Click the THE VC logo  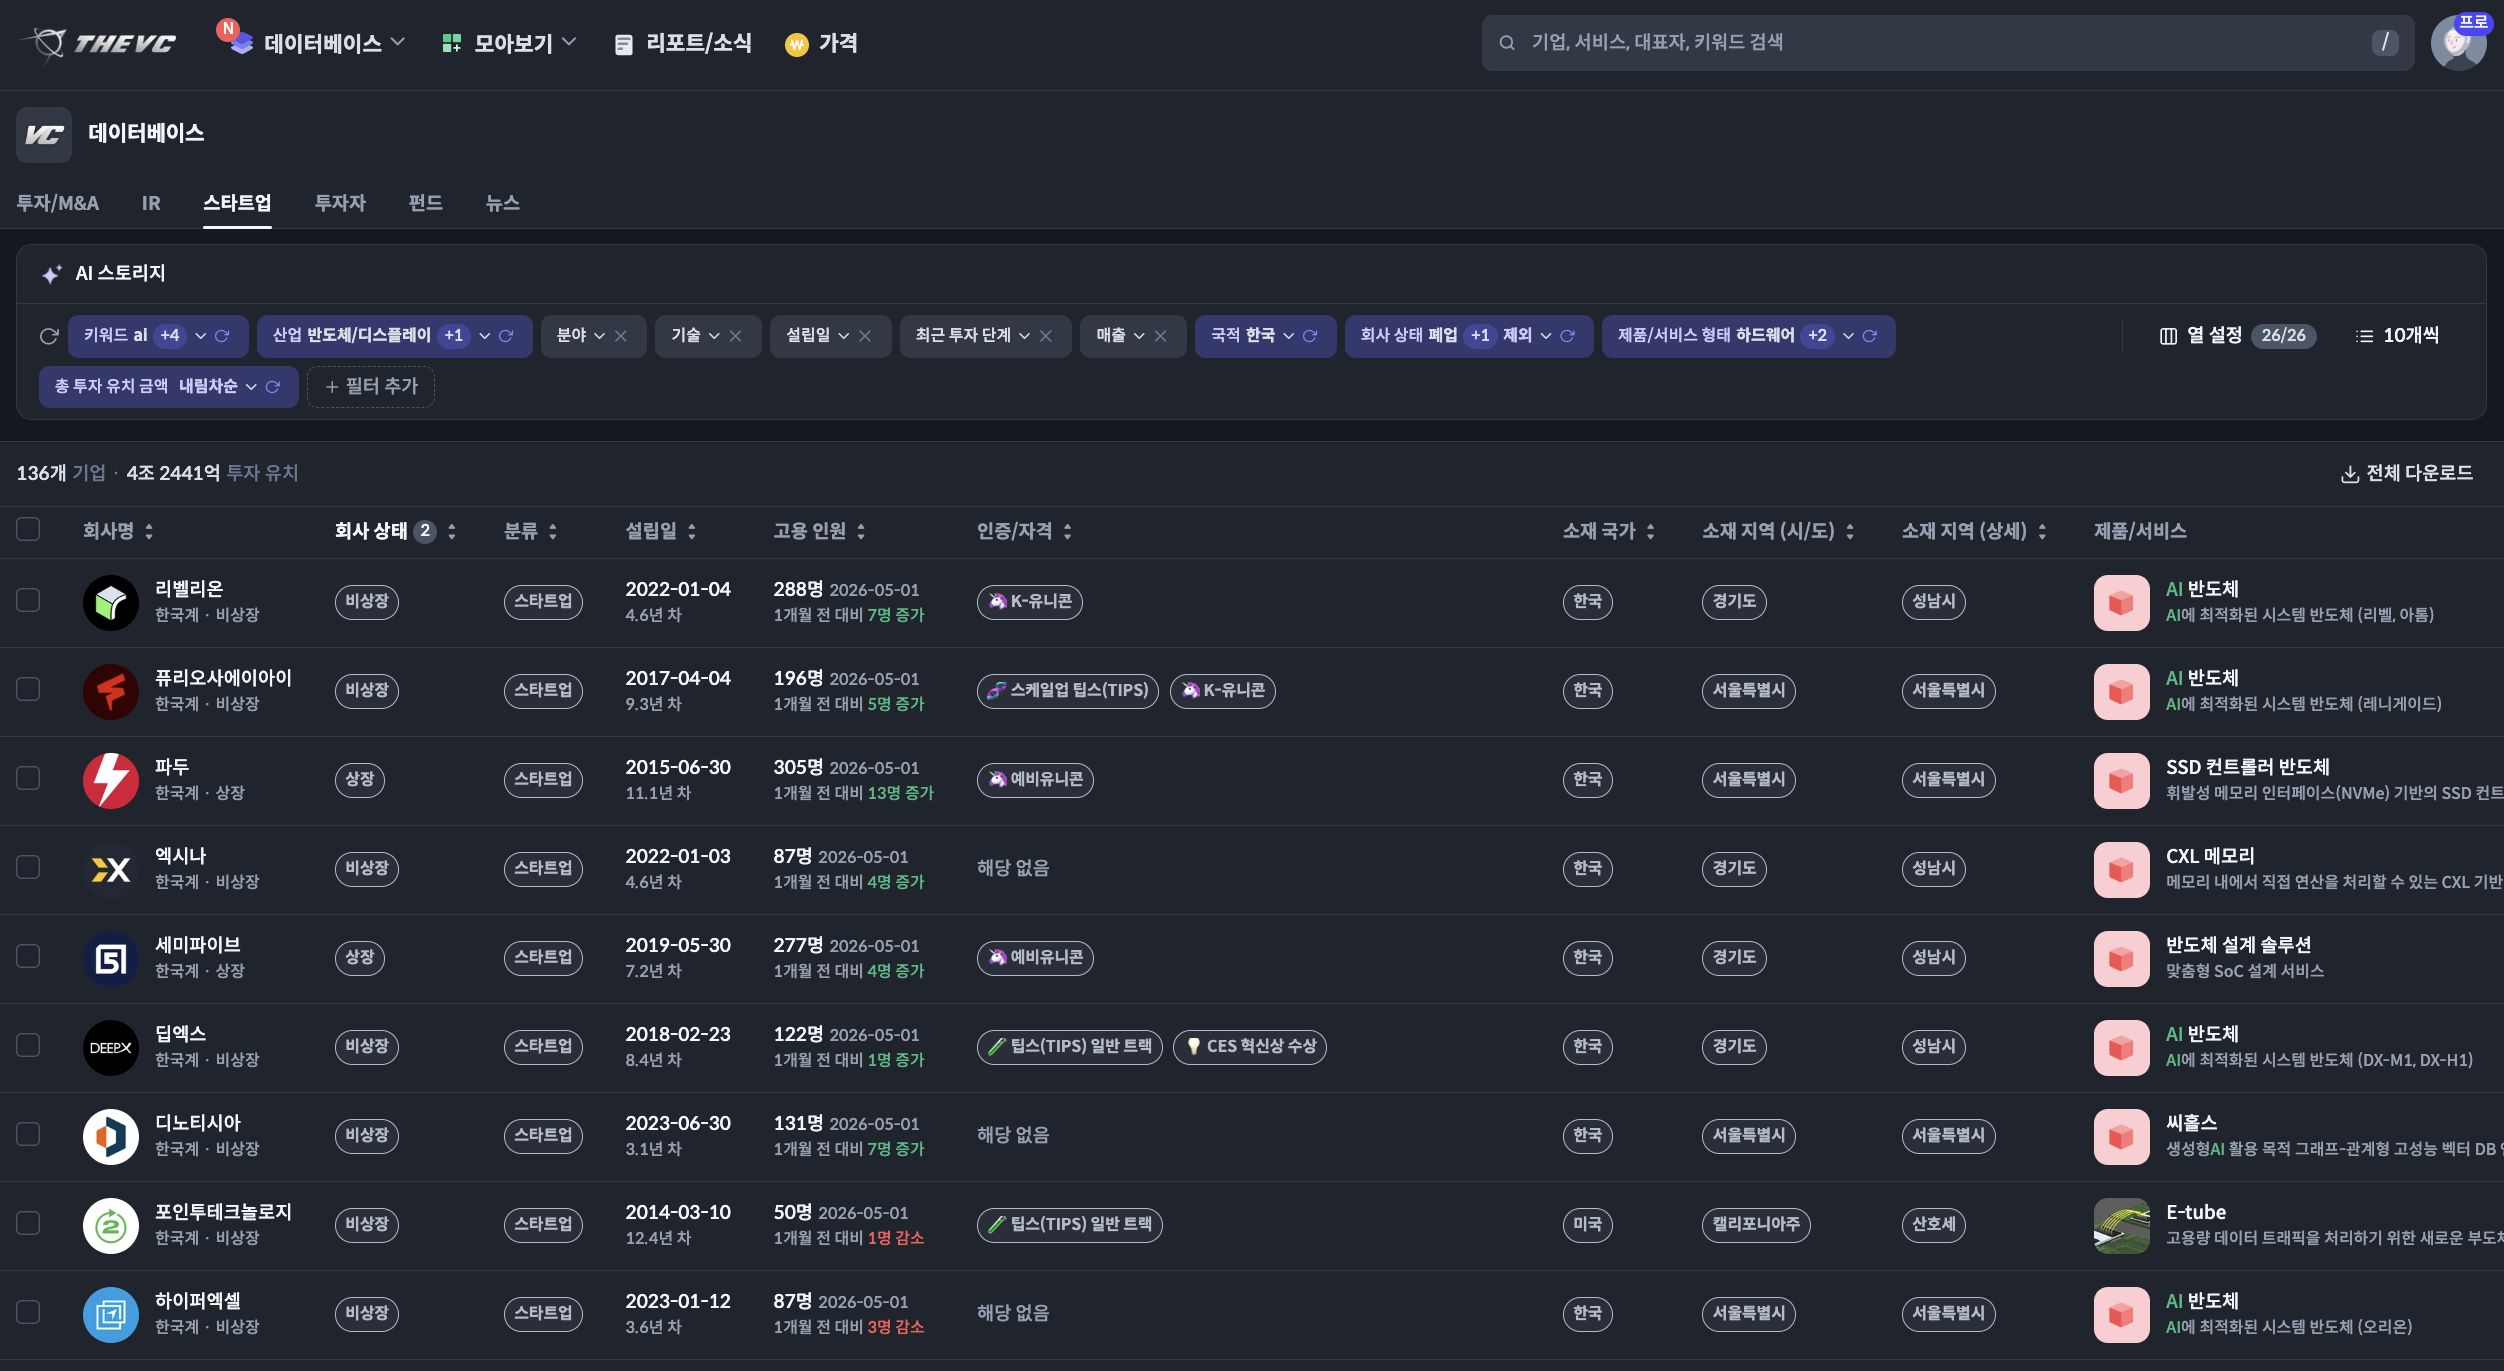tap(99, 43)
